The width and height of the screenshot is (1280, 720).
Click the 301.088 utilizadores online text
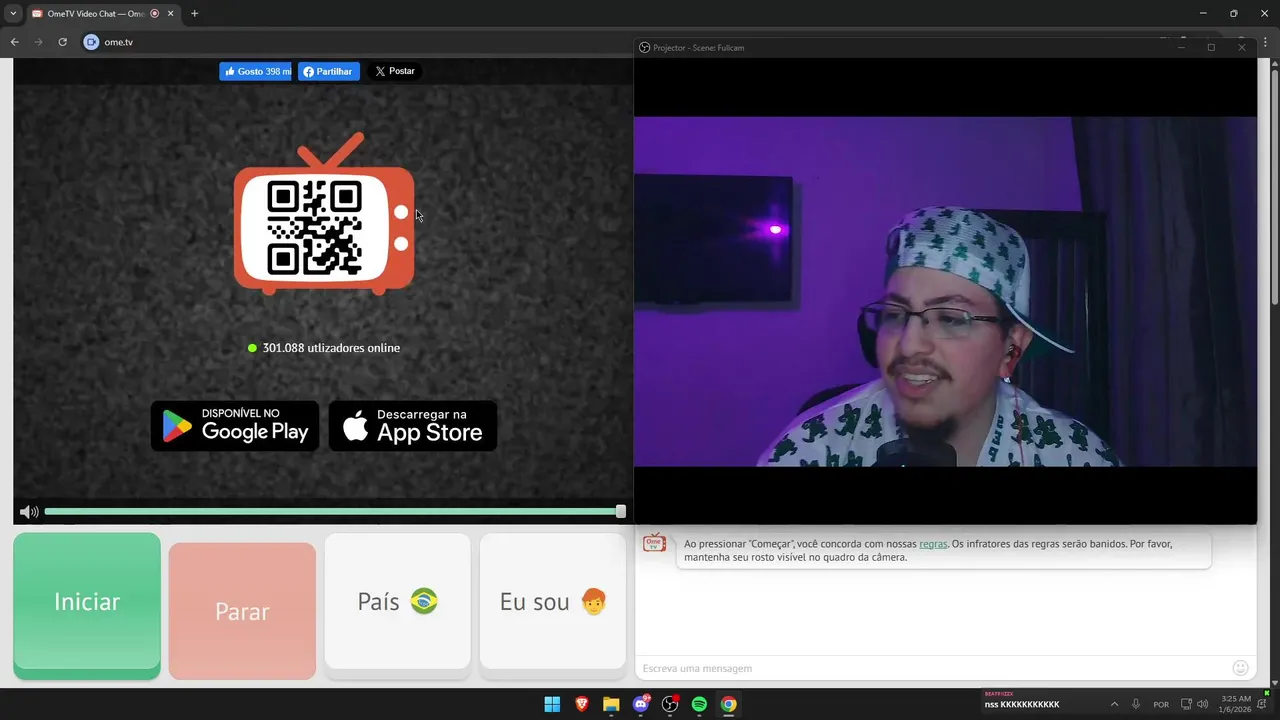coord(331,348)
